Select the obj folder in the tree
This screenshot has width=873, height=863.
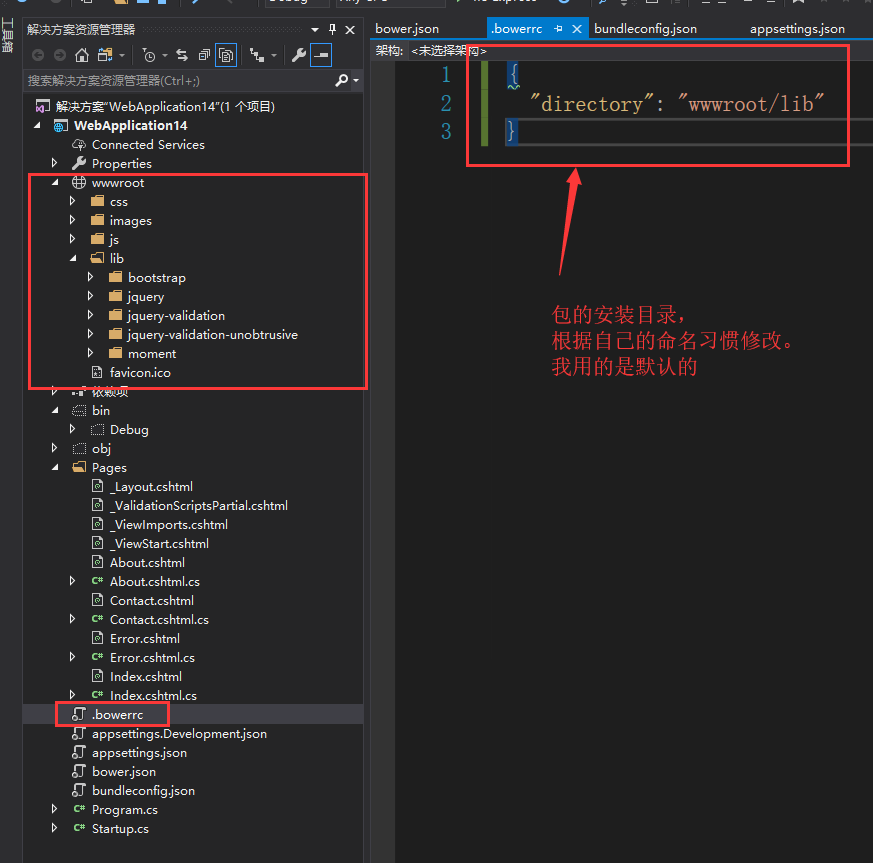[101, 449]
